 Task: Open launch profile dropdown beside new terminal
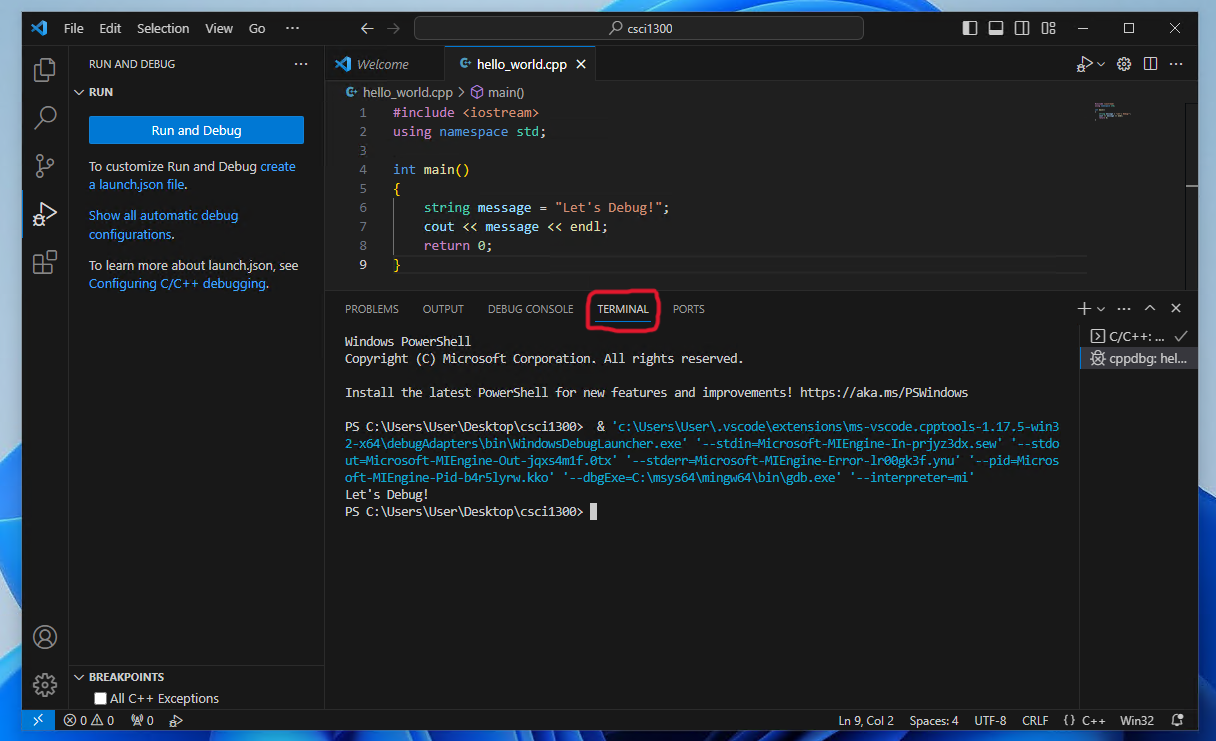click(1101, 309)
